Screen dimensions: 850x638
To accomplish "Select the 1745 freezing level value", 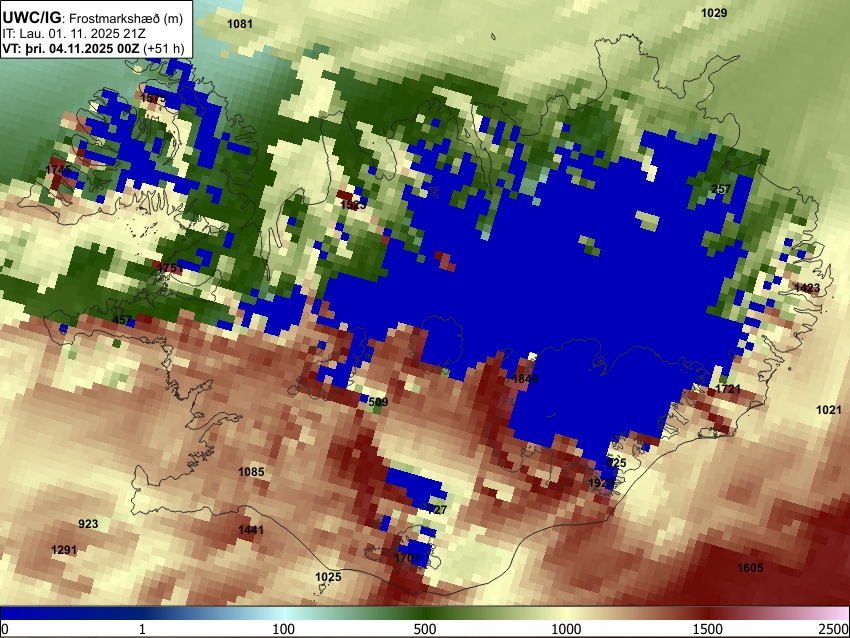I will pyautogui.click(x=59, y=170).
